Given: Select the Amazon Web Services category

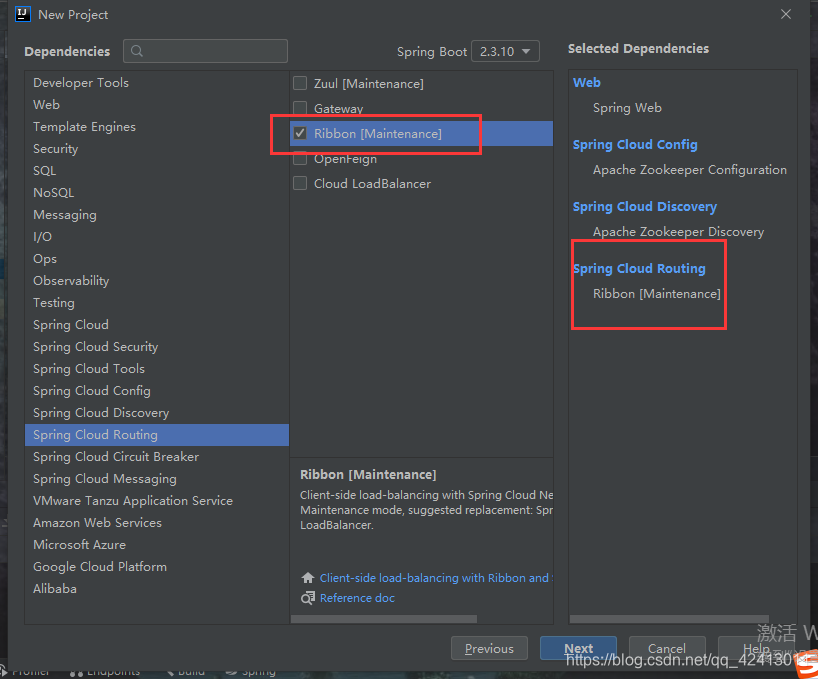Looking at the screenshot, I should click(x=157, y=523).
